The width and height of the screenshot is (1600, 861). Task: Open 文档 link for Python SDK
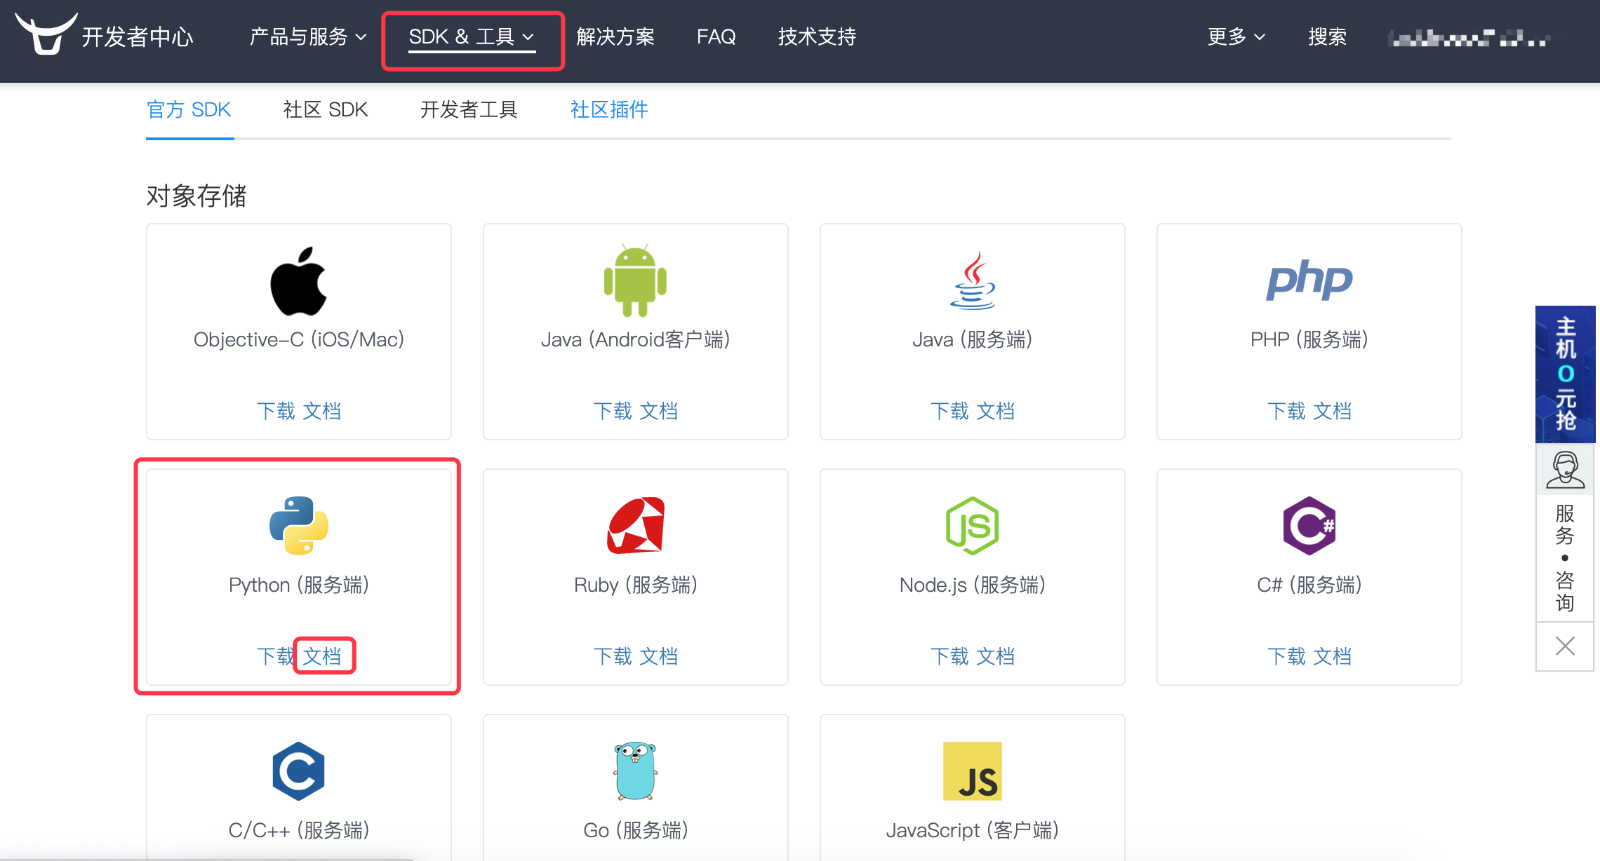coord(322,656)
